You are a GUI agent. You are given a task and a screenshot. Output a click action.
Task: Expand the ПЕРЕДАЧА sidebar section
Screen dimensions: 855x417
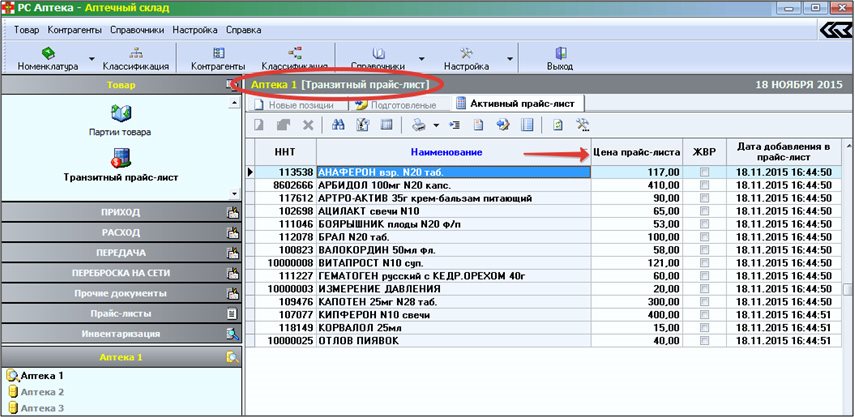121,253
